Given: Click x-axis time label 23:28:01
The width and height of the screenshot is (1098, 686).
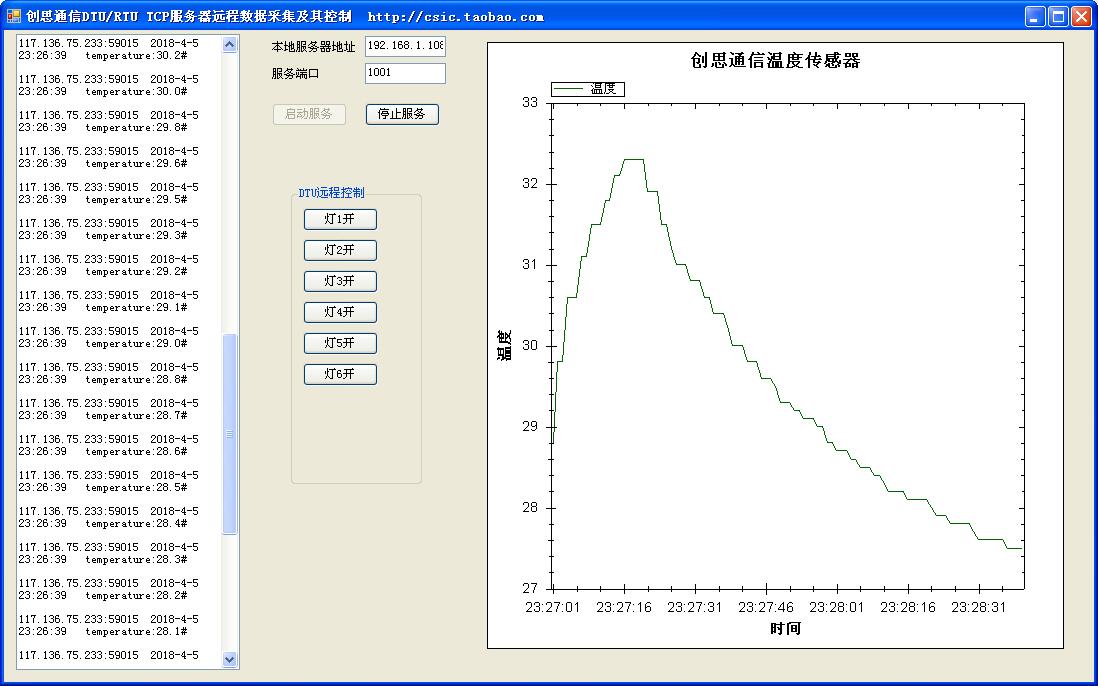Looking at the screenshot, I should pos(837,608).
